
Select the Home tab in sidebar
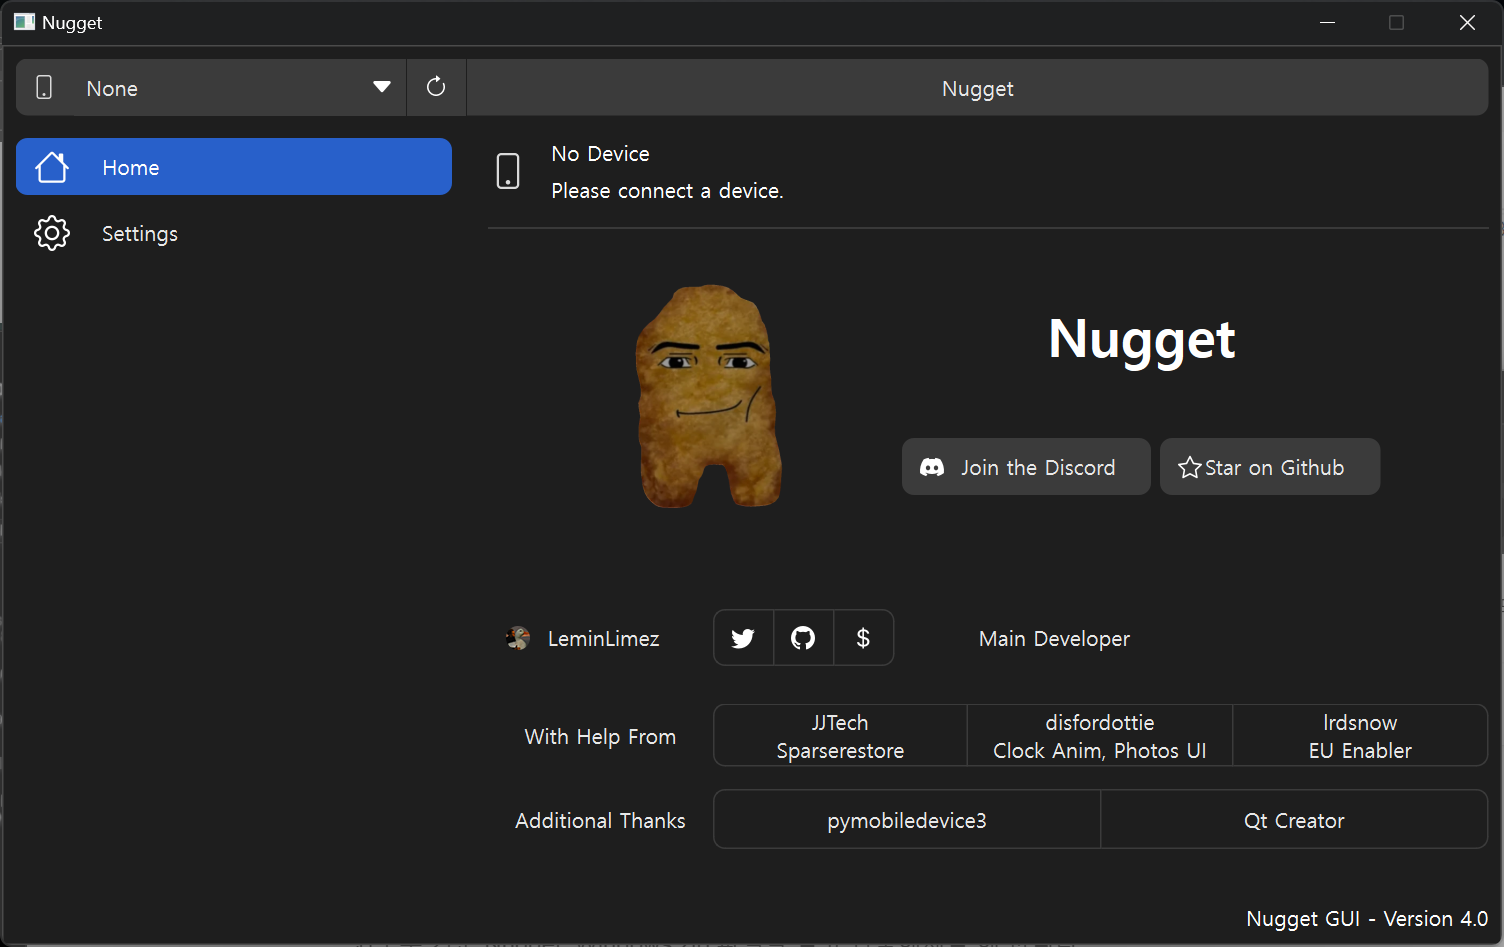click(234, 167)
